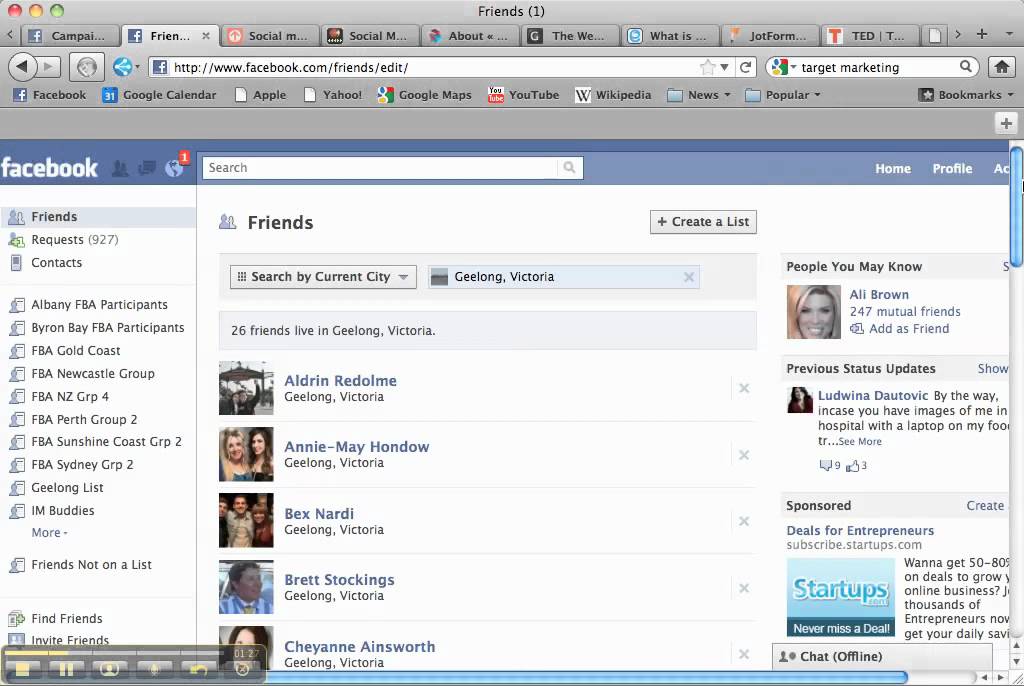Switch to the About « tab
The width and height of the screenshot is (1024, 686).
(x=469, y=36)
